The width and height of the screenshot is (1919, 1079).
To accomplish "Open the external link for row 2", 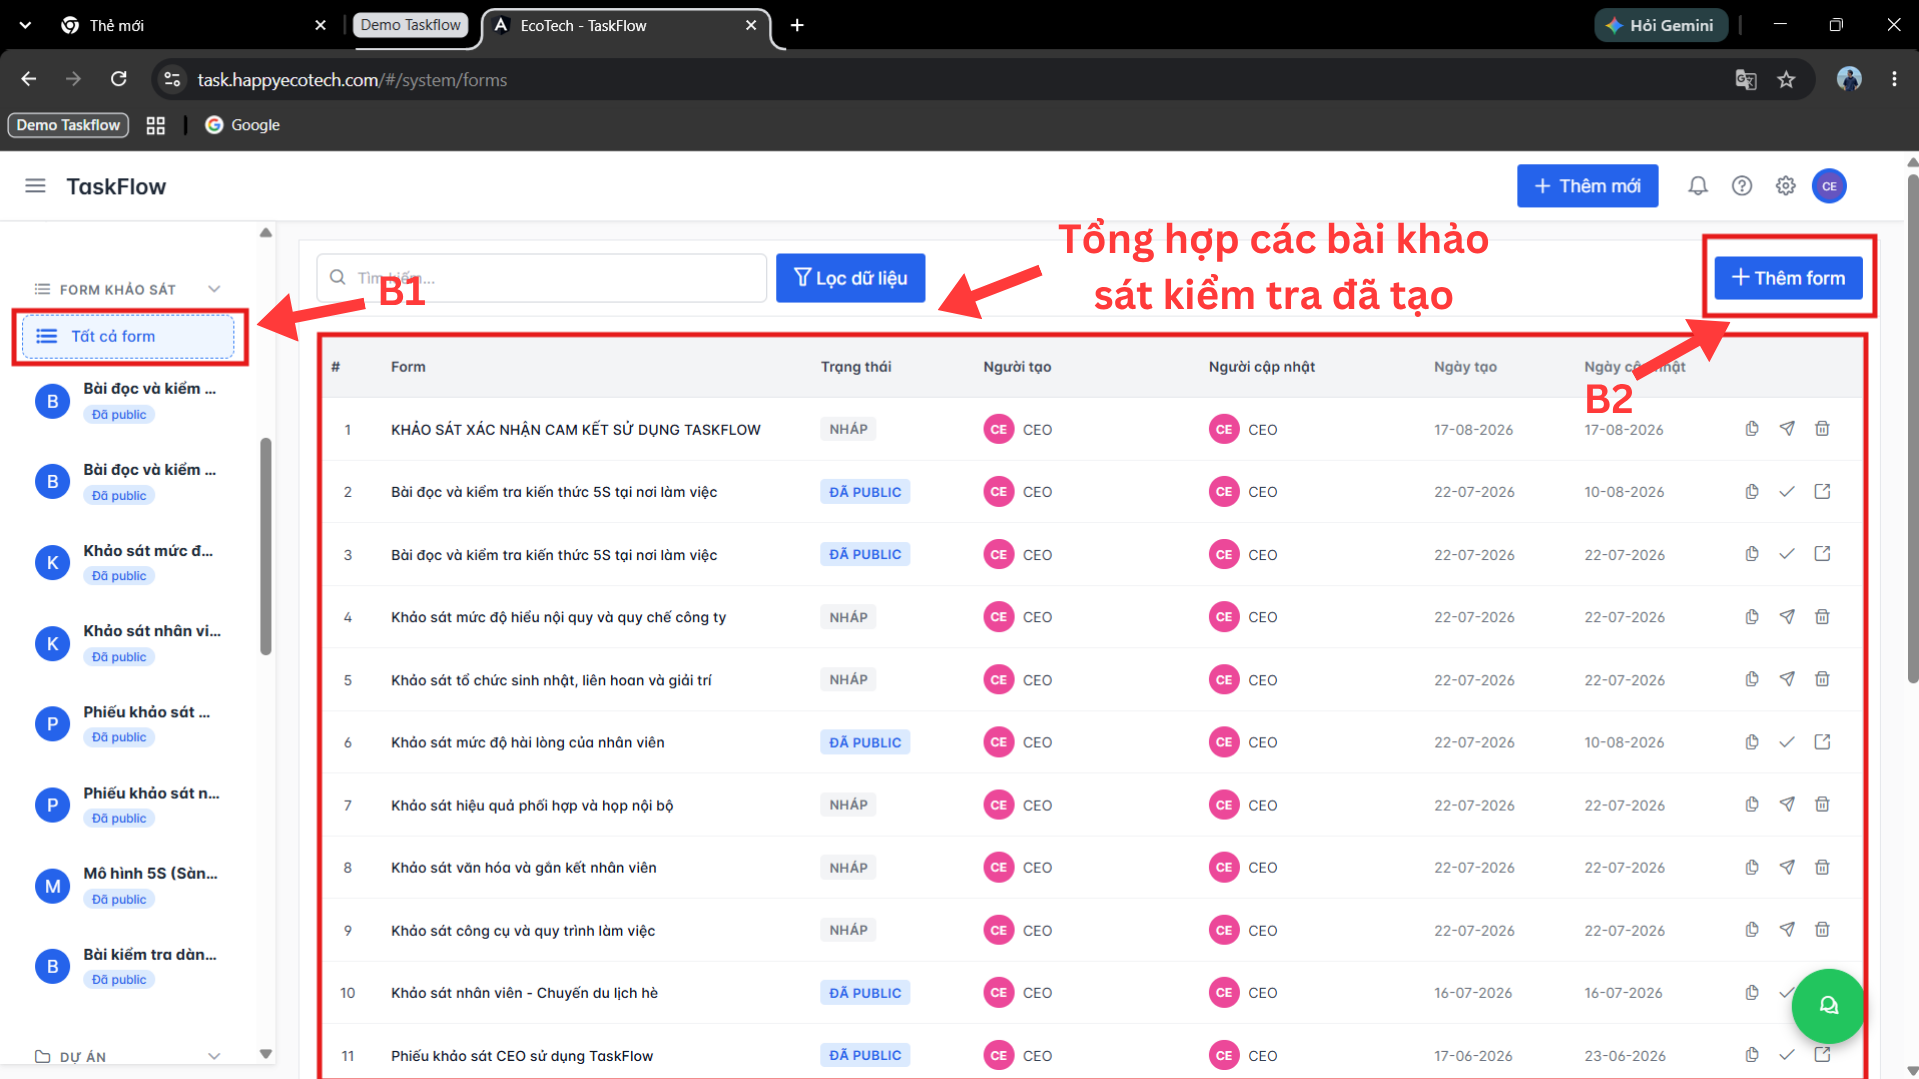I will 1822,492.
